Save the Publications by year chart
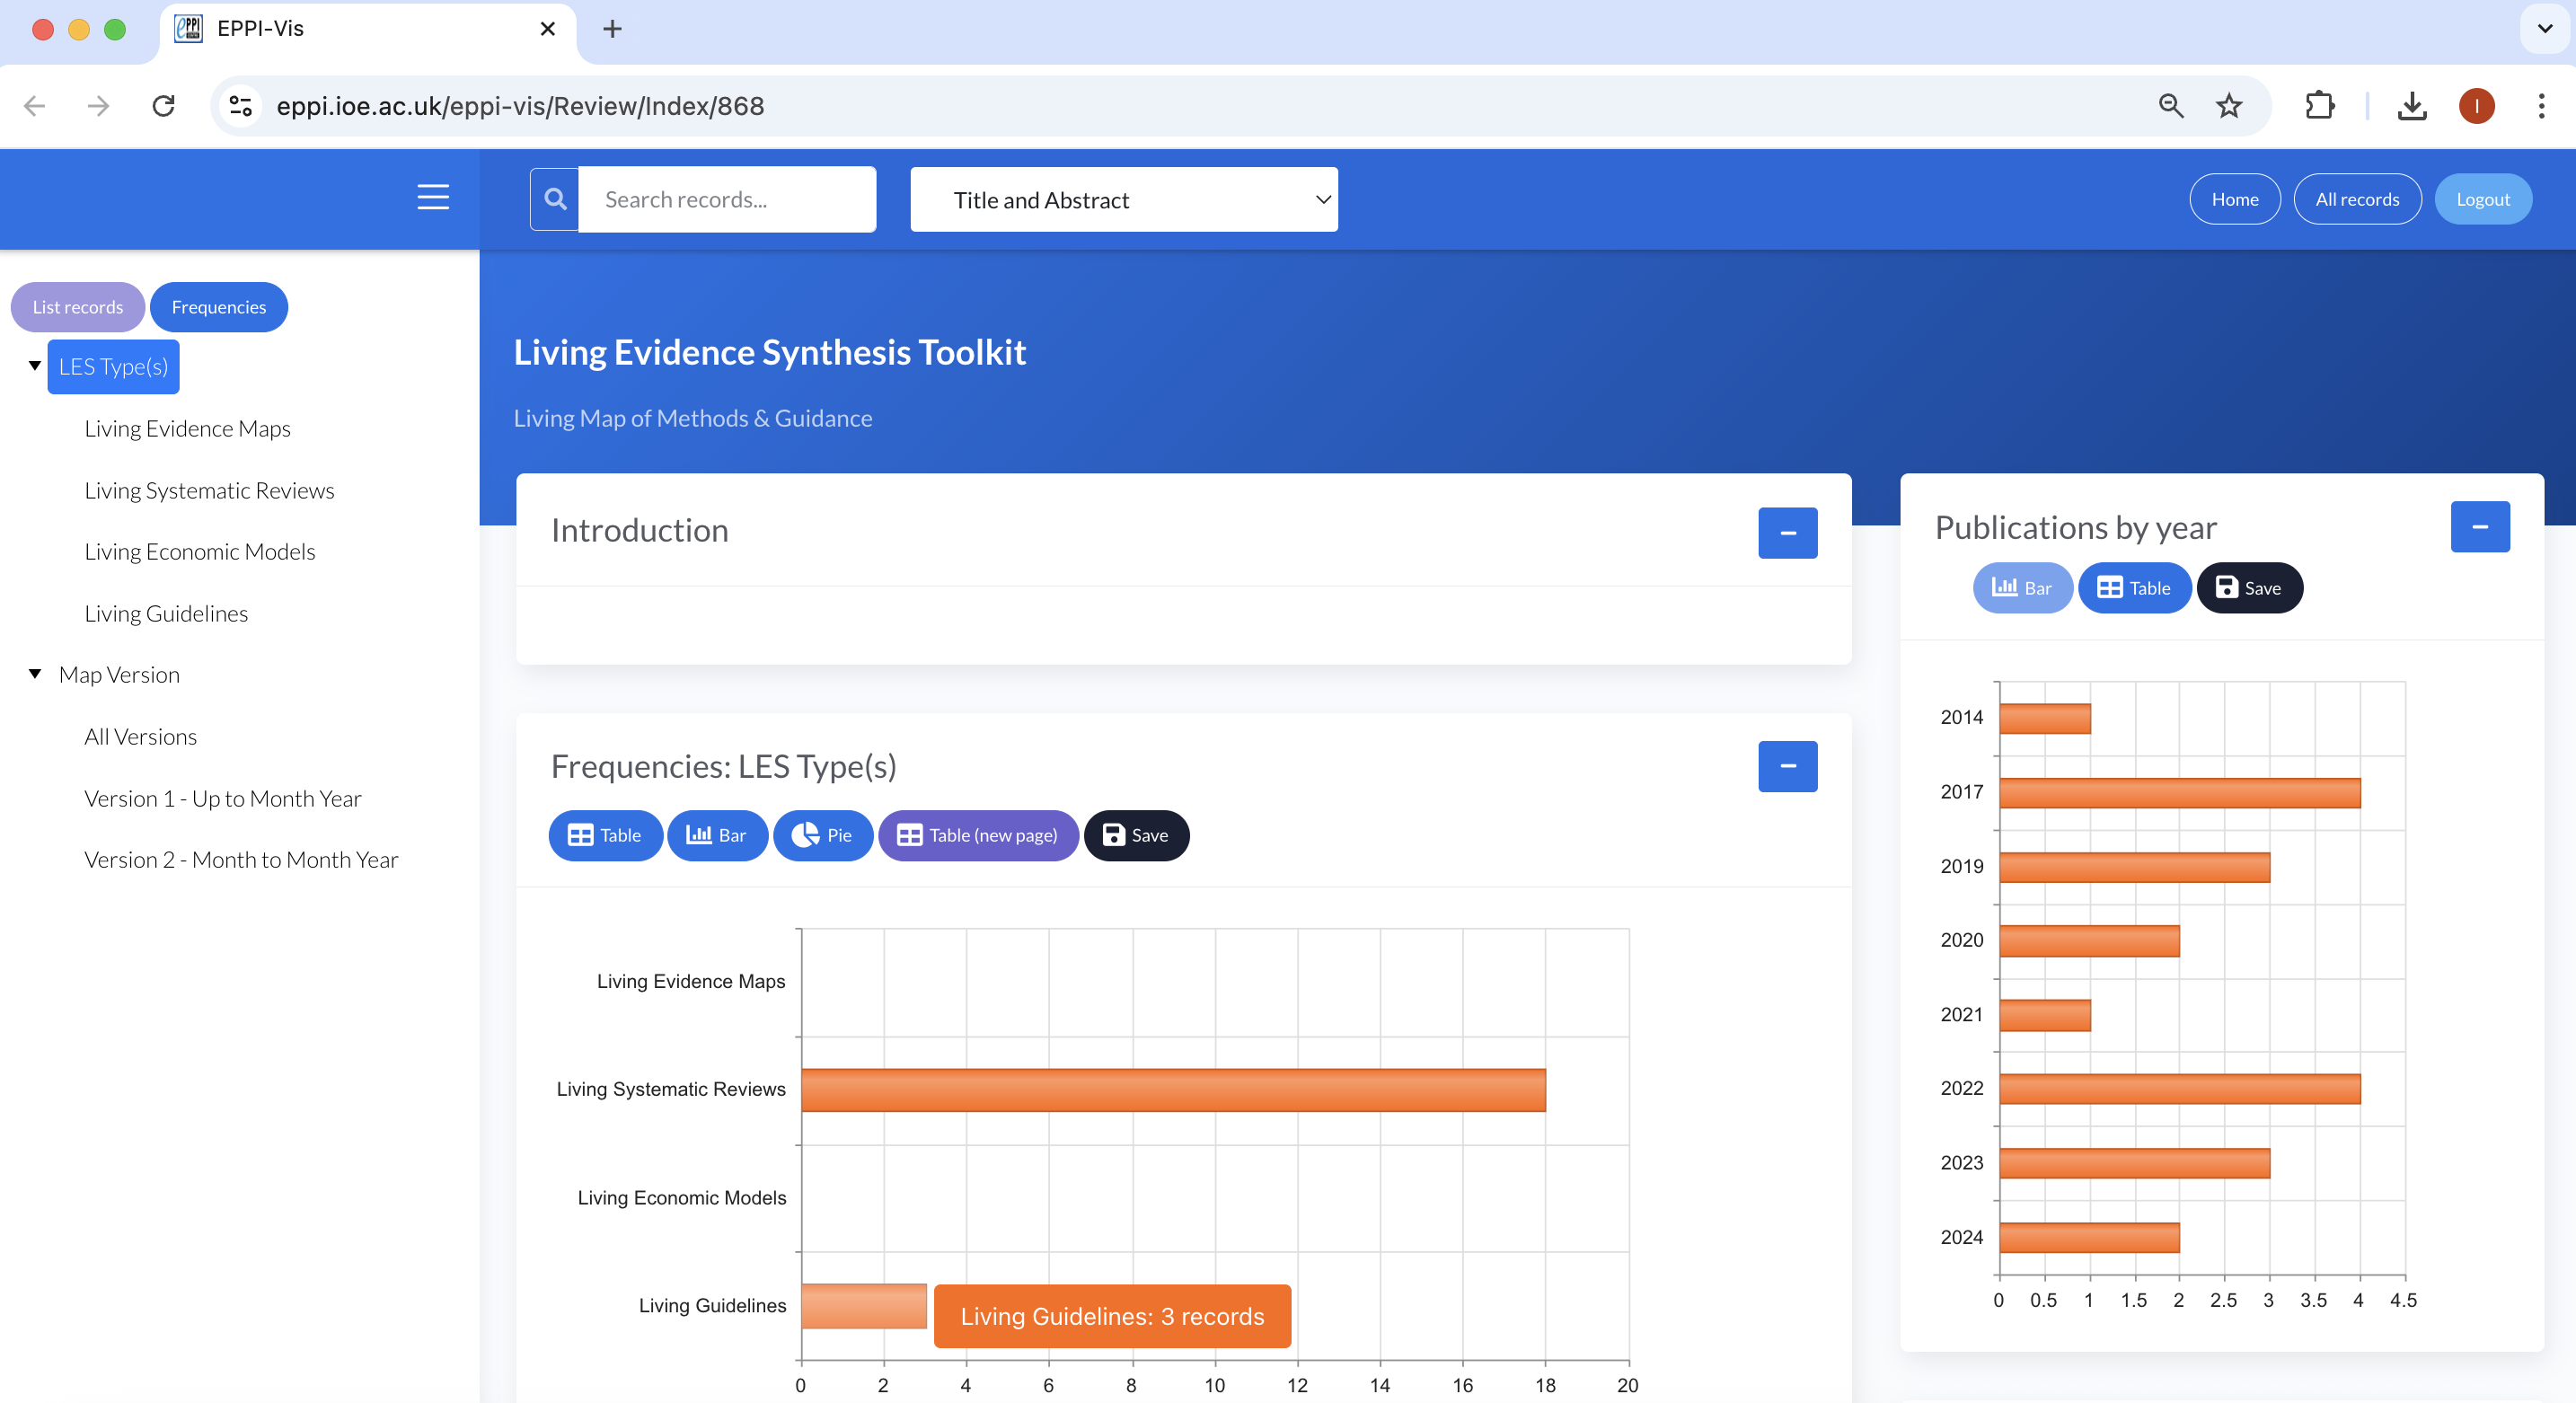This screenshot has width=2576, height=1403. 2248,588
